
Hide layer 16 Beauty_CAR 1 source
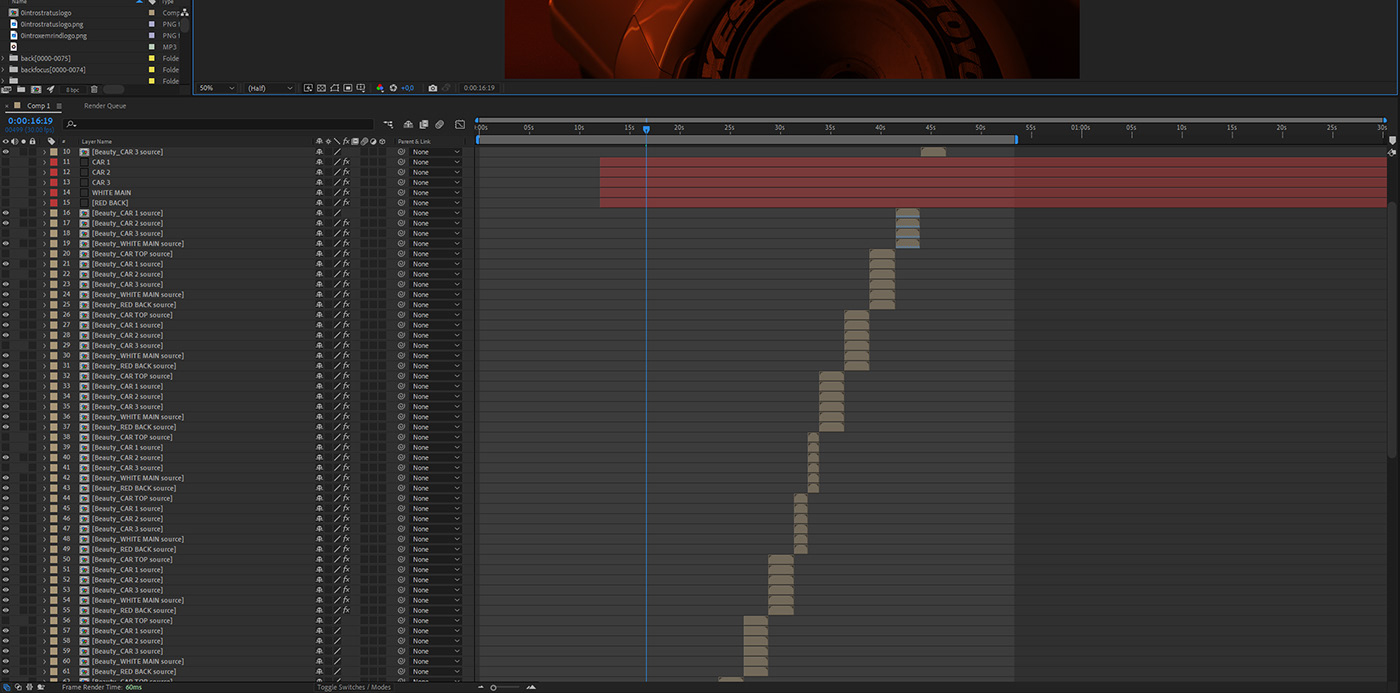pyautogui.click(x=6, y=213)
